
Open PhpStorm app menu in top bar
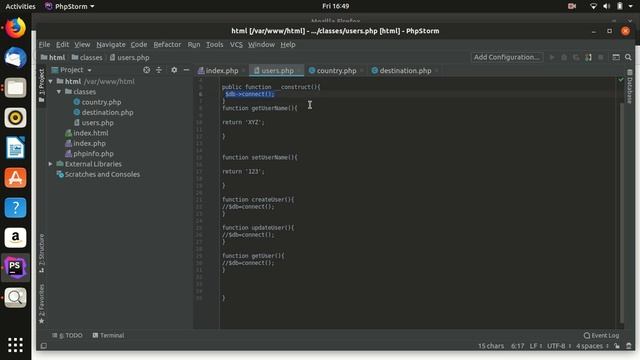pos(70,6)
